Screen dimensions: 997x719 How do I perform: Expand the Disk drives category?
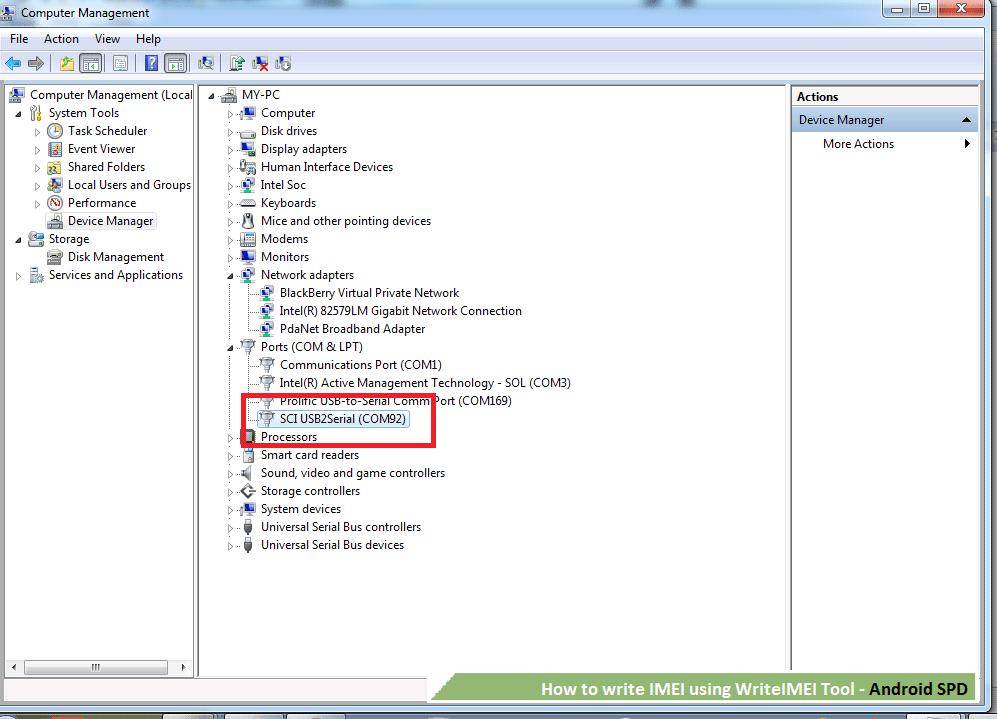click(230, 132)
